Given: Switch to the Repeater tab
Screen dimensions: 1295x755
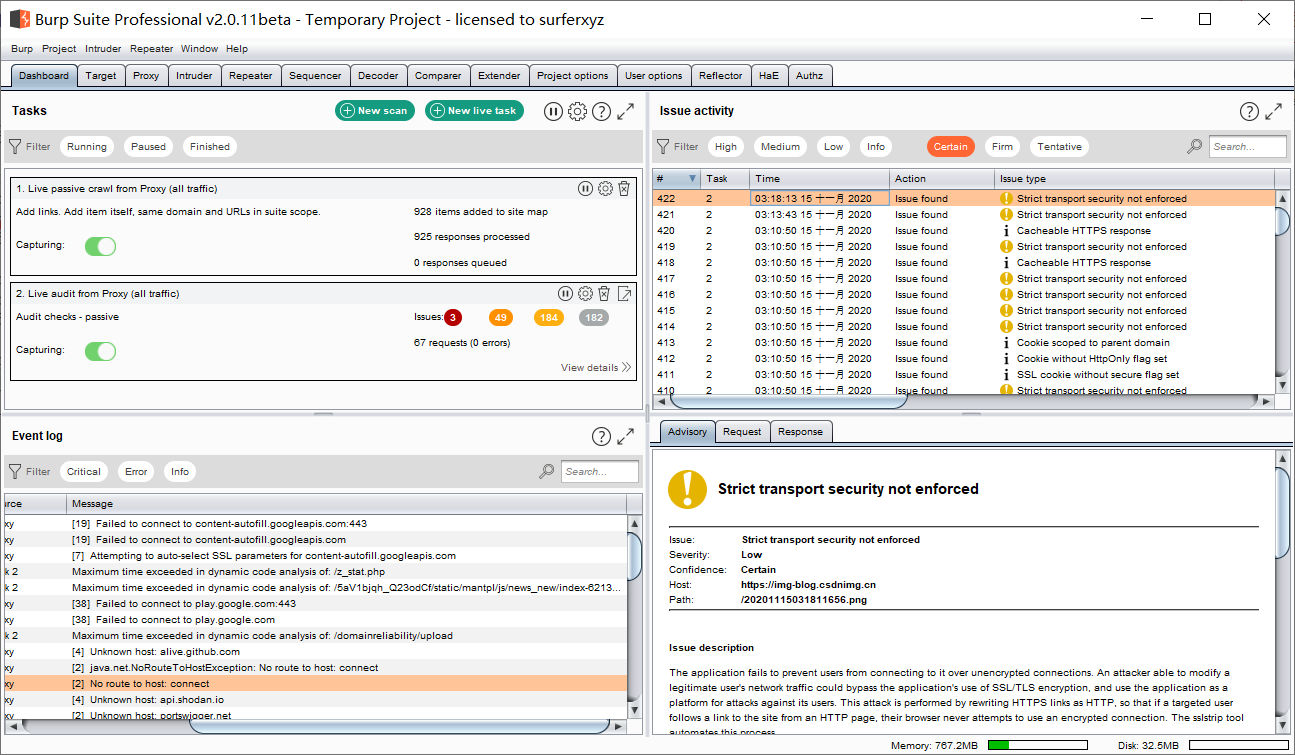Looking at the screenshot, I should tap(251, 75).
